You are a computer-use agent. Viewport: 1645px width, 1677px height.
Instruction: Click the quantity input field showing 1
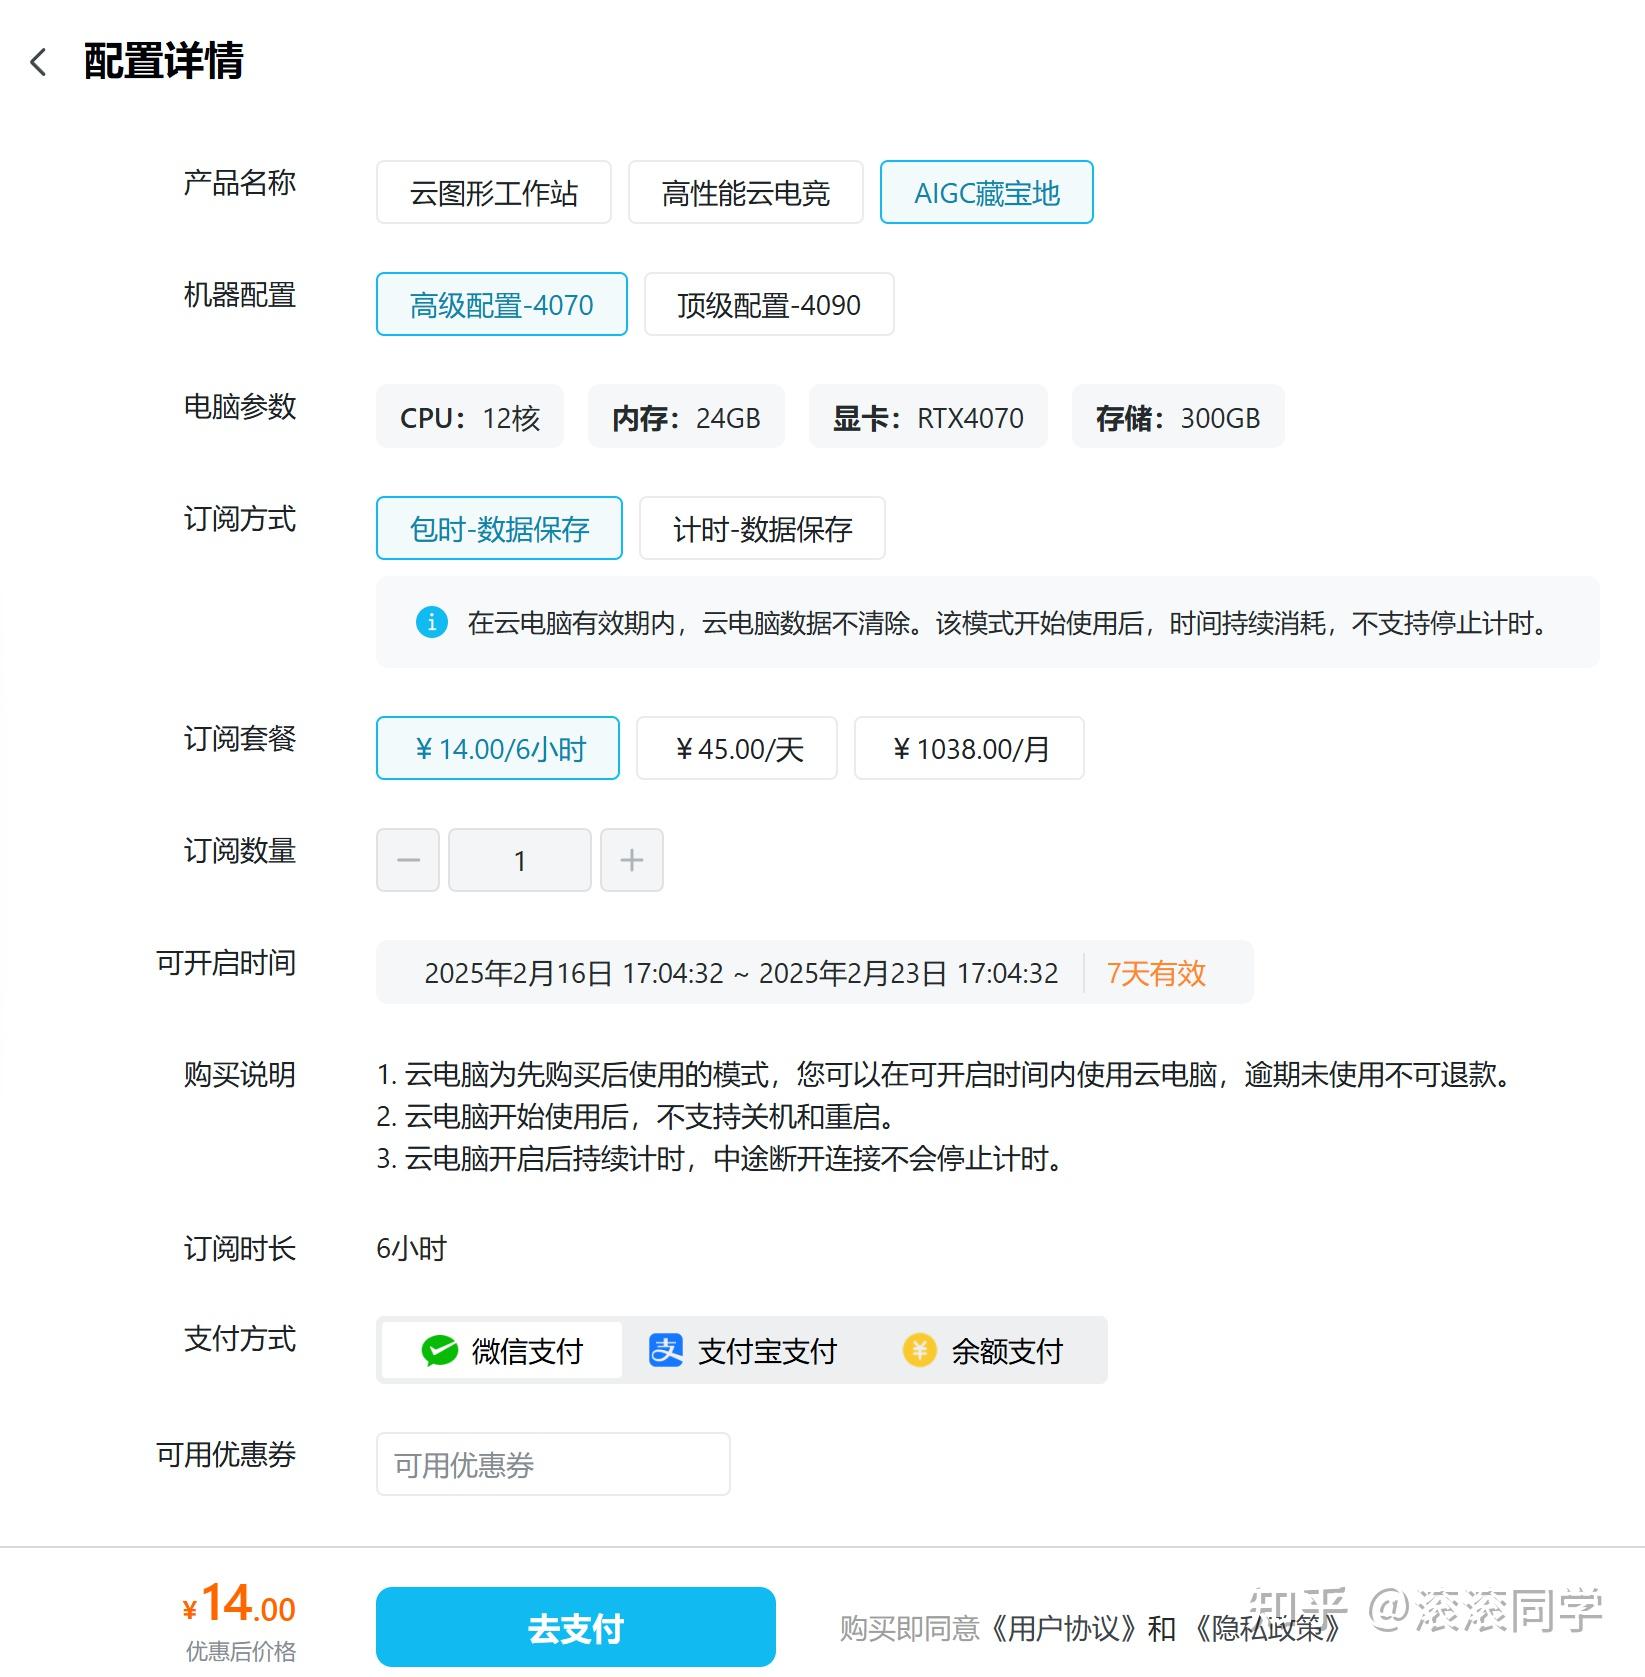pyautogui.click(x=519, y=860)
